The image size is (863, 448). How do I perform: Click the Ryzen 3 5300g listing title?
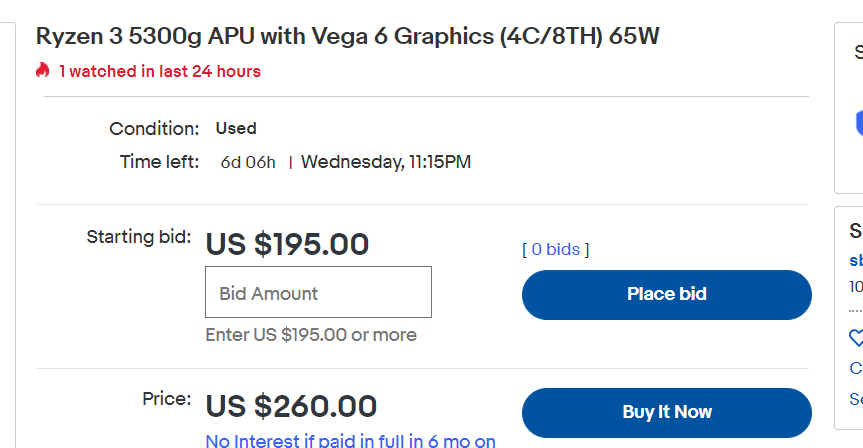coord(347,37)
